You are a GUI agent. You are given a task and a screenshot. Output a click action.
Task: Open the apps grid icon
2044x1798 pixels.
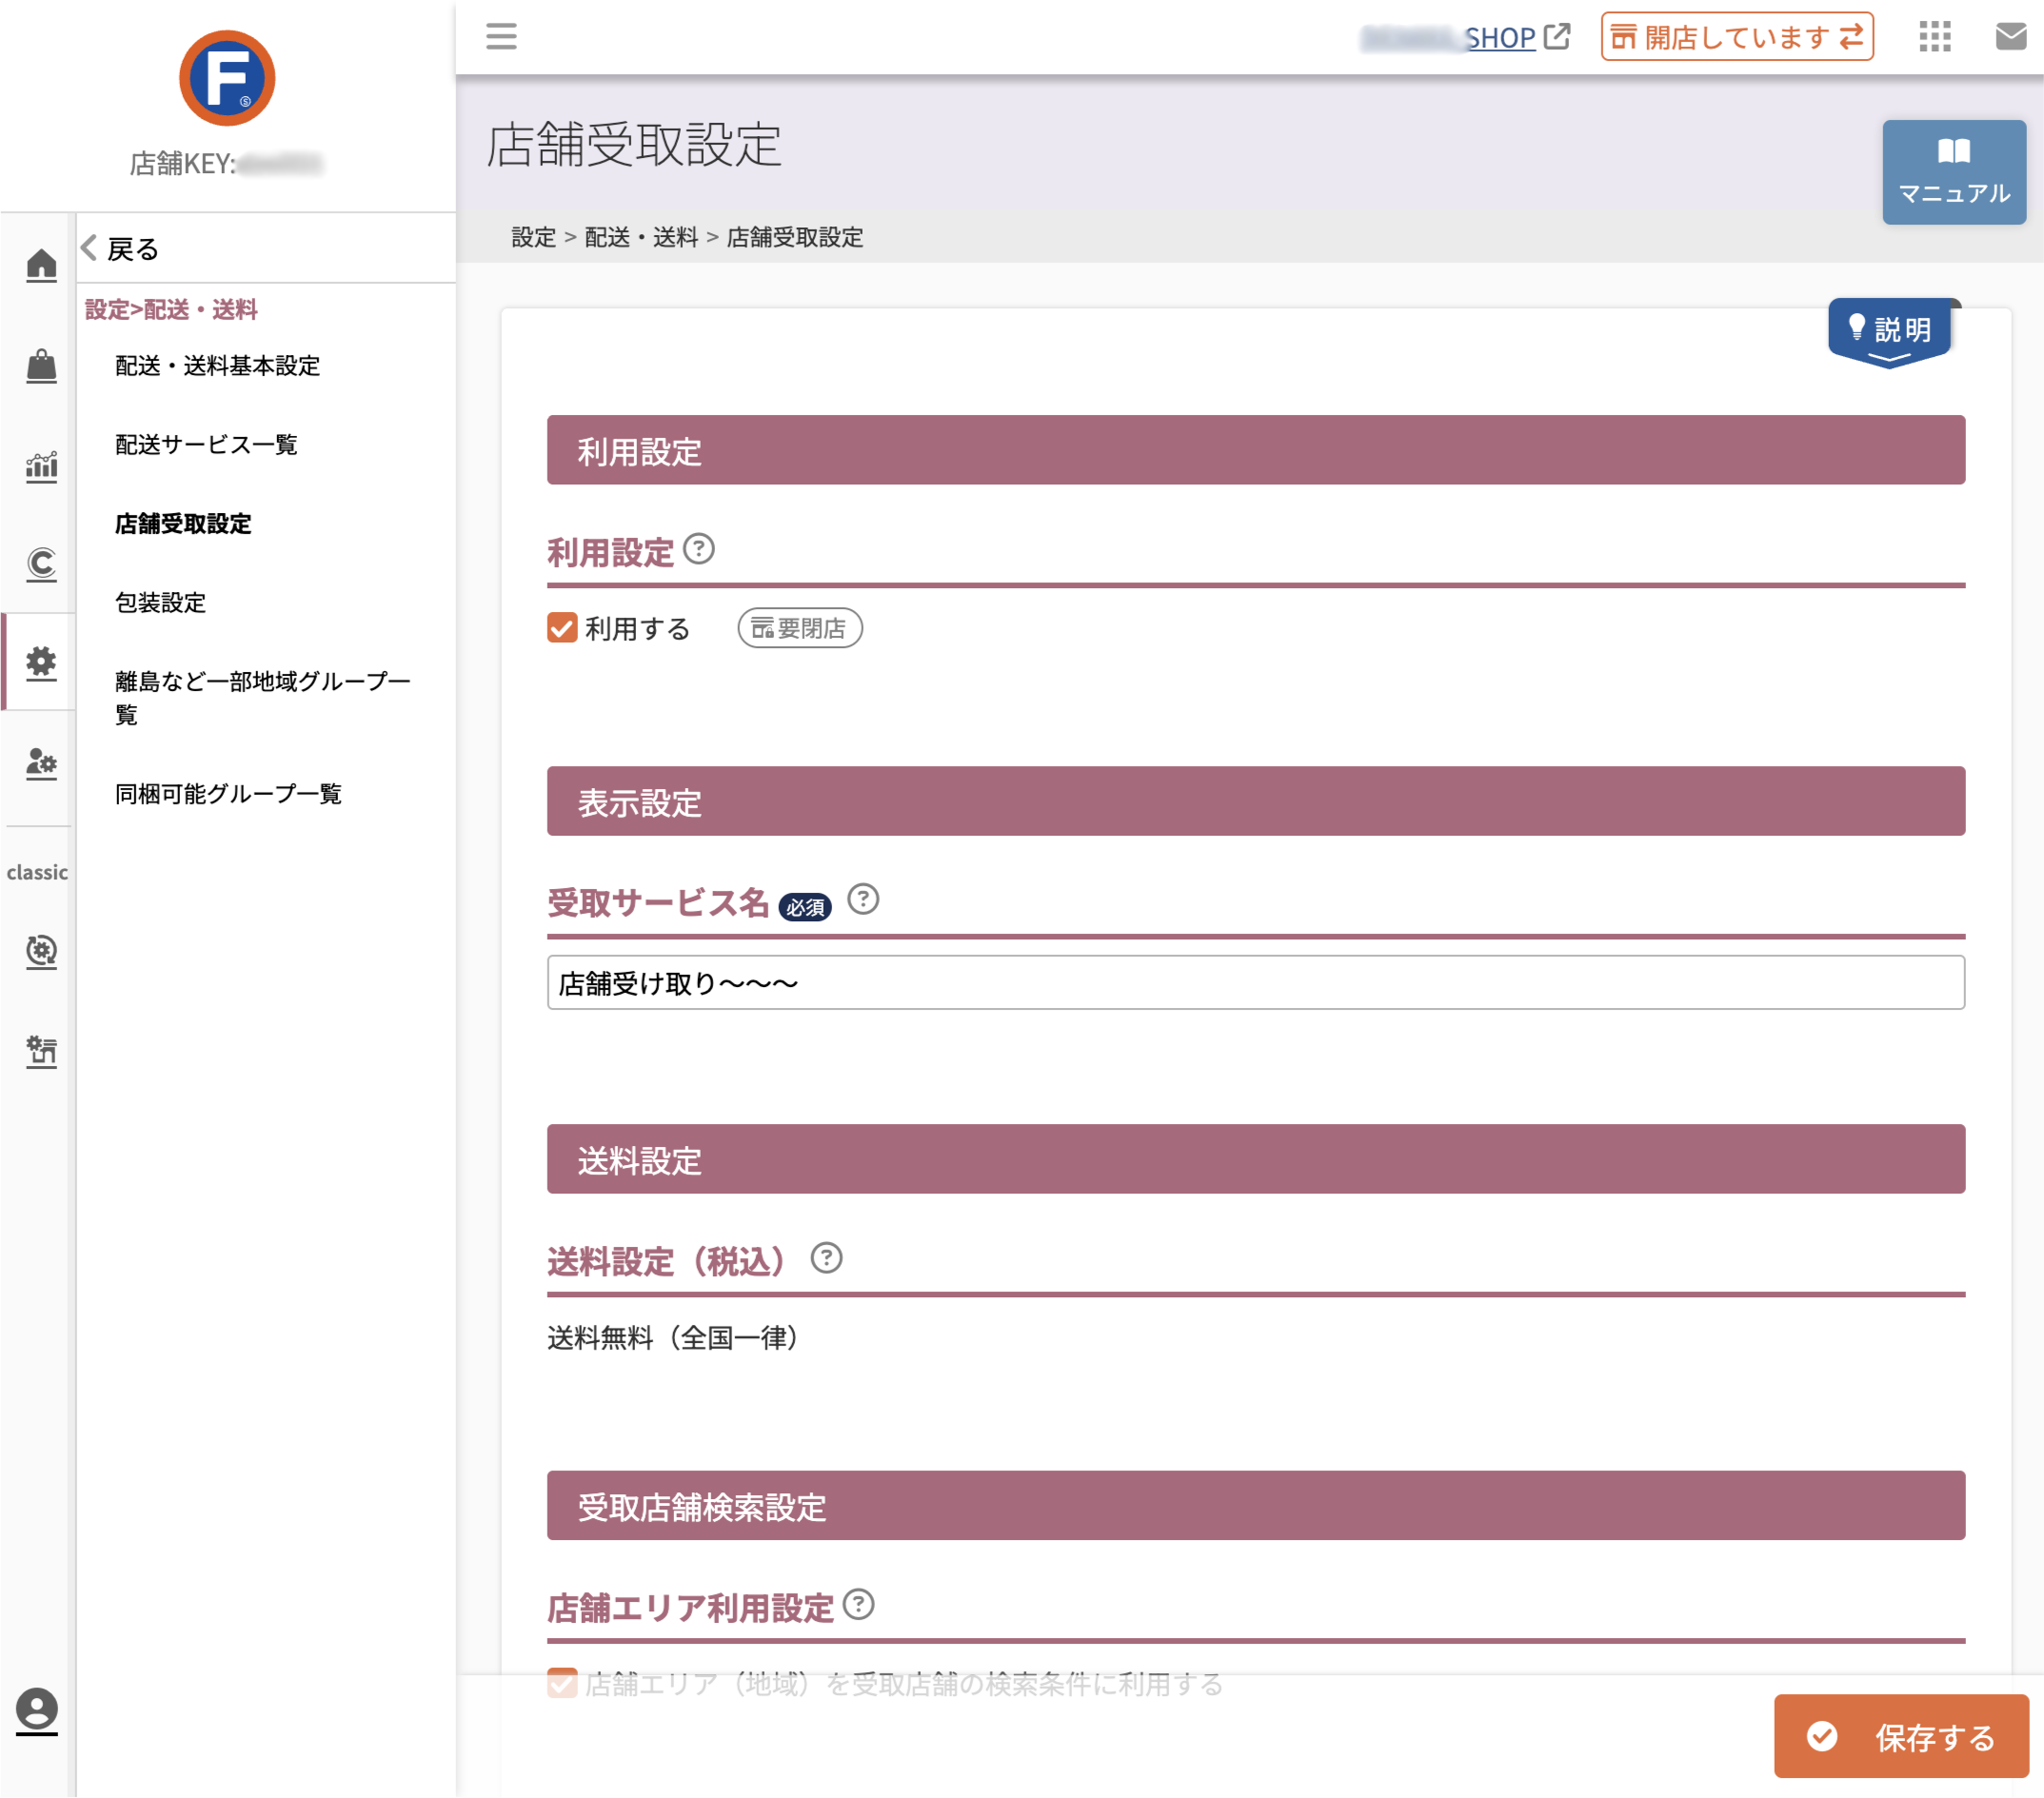point(1935,37)
